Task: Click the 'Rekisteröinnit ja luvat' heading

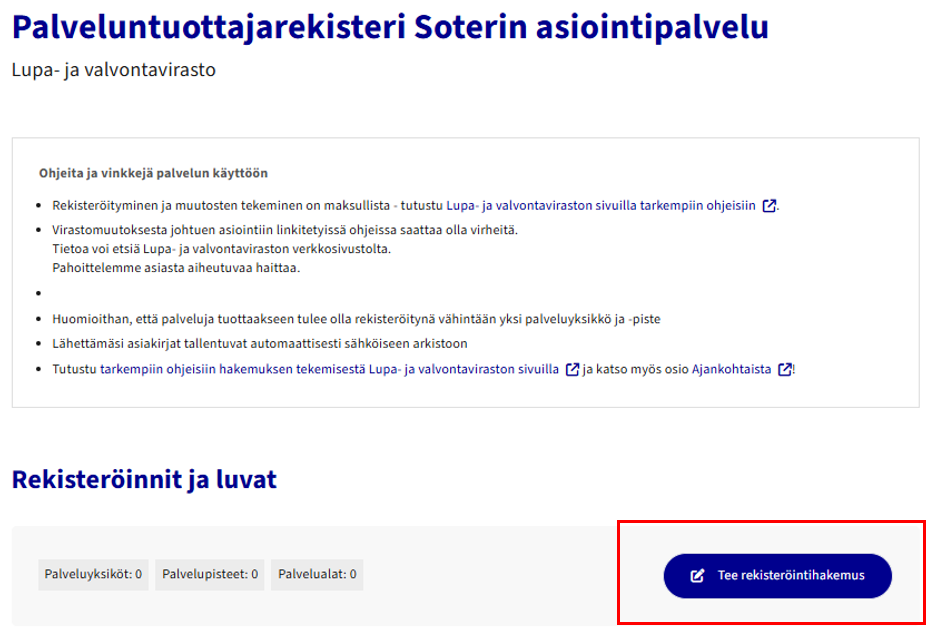Action: 144,480
